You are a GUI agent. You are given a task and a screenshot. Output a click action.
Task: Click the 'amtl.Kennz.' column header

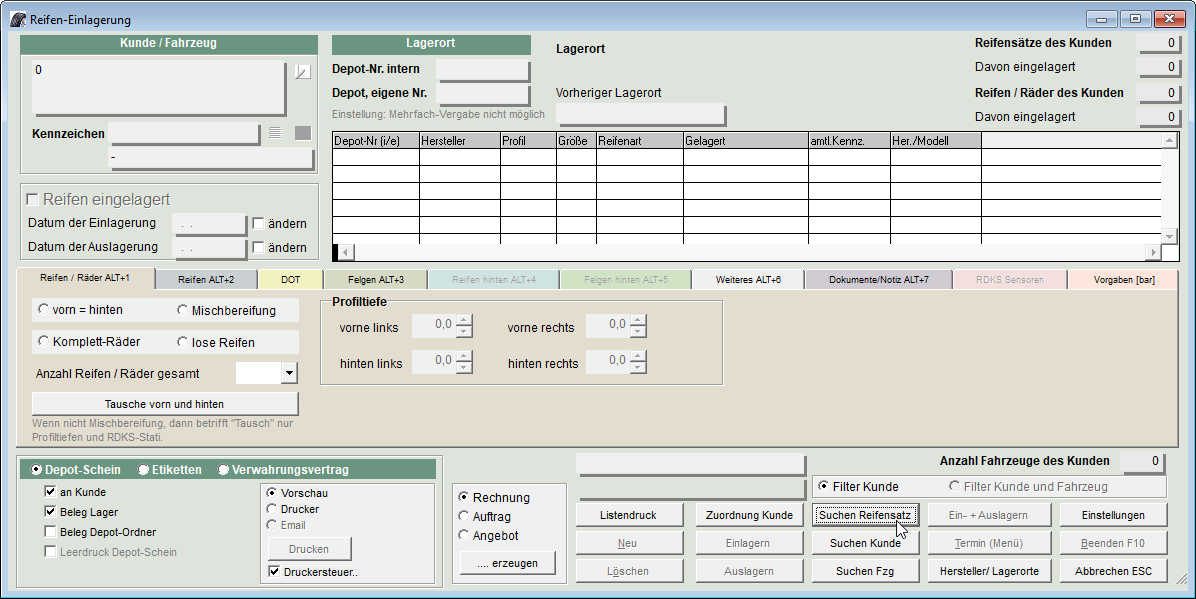pyautogui.click(x=850, y=140)
